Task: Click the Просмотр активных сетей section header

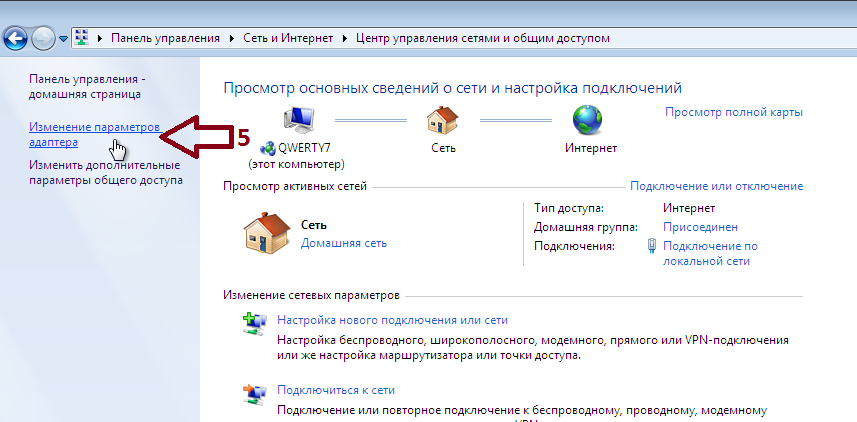Action: click(295, 186)
